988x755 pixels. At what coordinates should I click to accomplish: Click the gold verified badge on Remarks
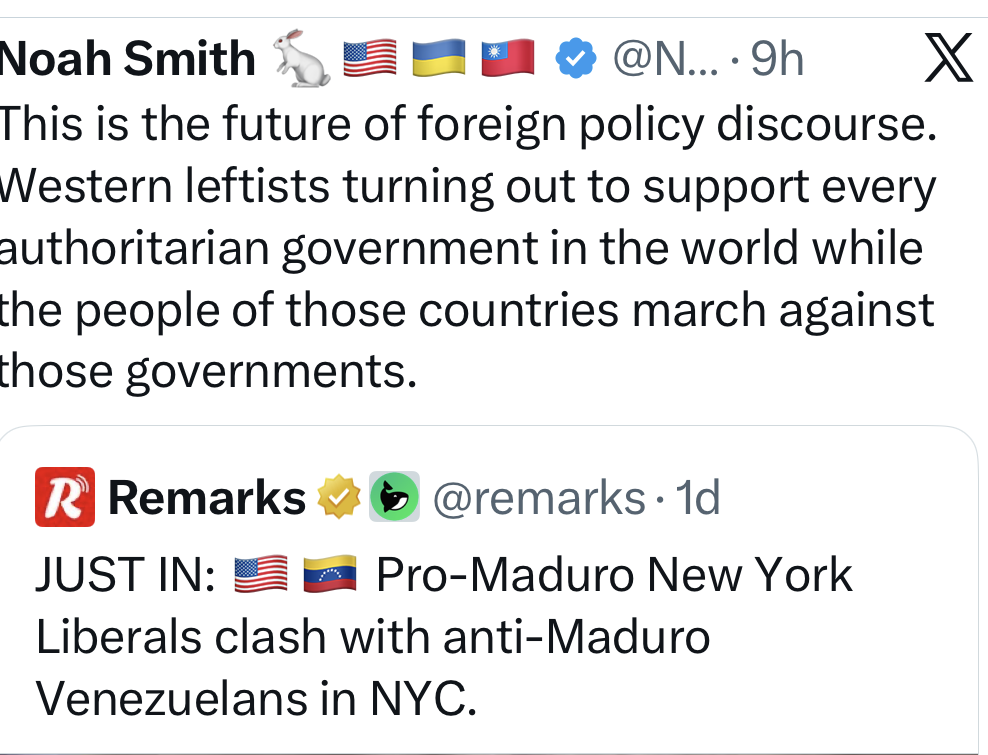[x=338, y=497]
